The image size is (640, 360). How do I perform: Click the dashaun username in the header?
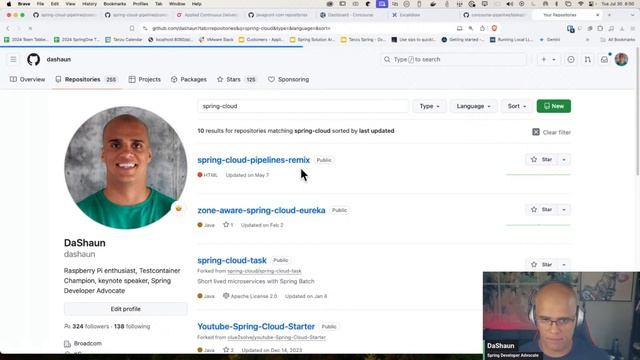coord(59,60)
